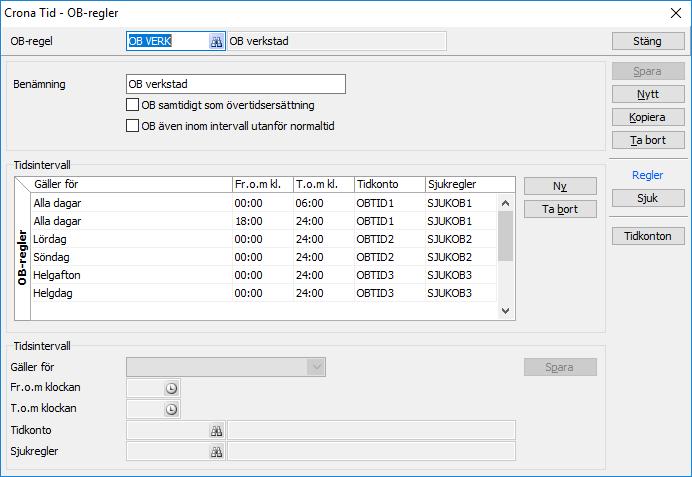Click the table's scroll down arrow
692x477 pixels.
pos(506,311)
